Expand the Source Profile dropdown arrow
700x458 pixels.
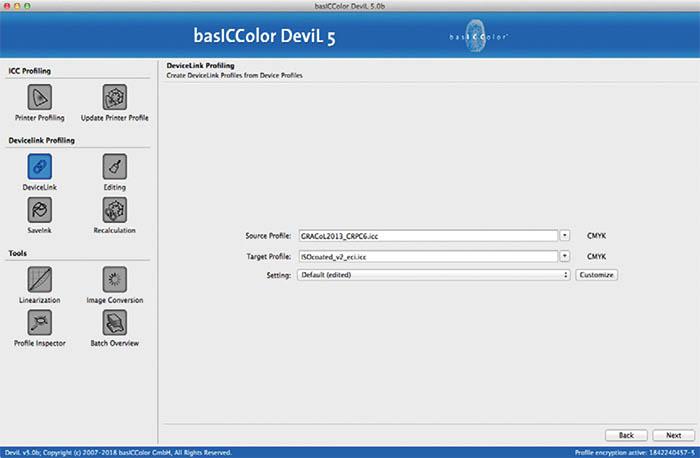[565, 235]
